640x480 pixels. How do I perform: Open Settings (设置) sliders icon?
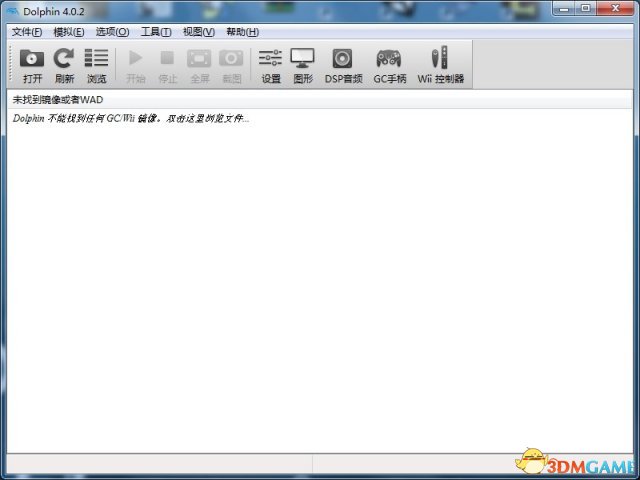click(270, 58)
